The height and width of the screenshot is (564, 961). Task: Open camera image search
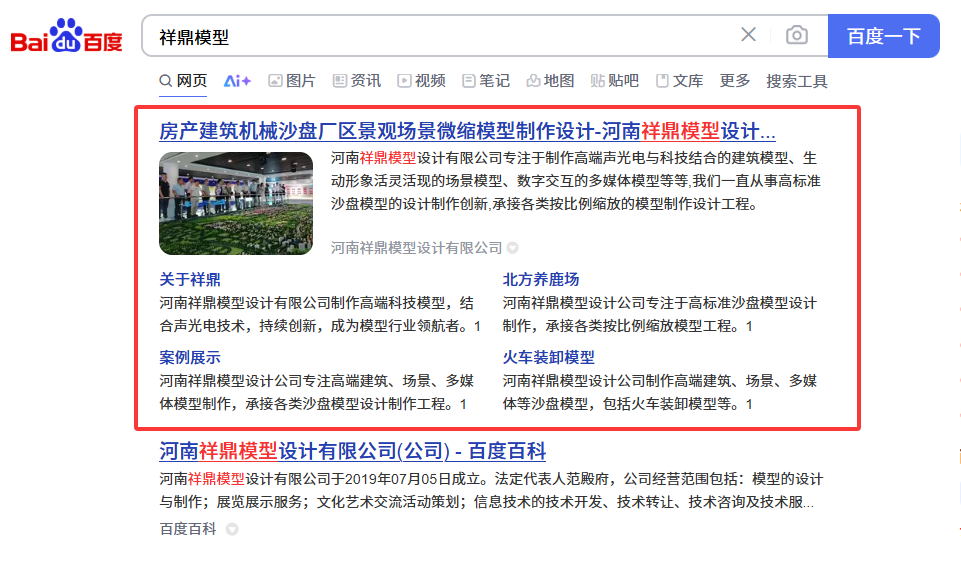[796, 35]
